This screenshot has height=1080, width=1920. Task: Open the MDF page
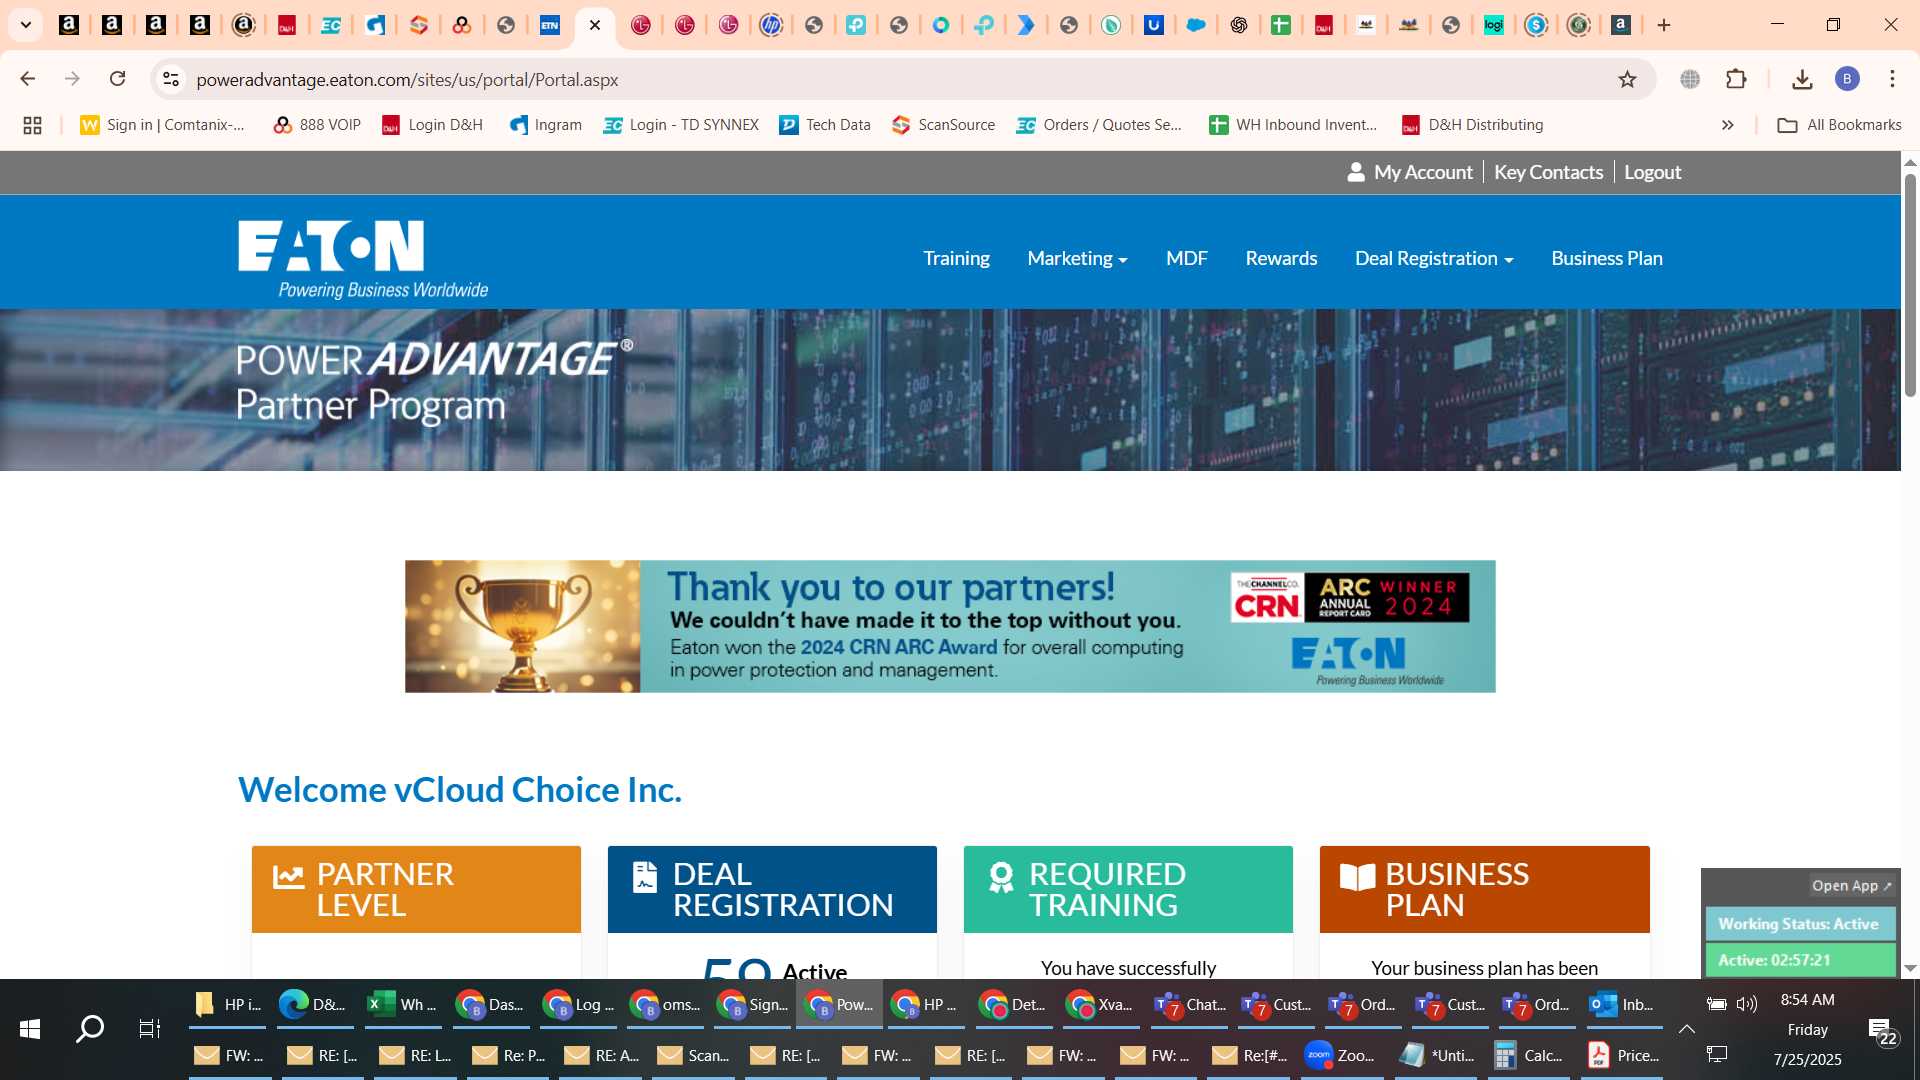click(x=1186, y=258)
